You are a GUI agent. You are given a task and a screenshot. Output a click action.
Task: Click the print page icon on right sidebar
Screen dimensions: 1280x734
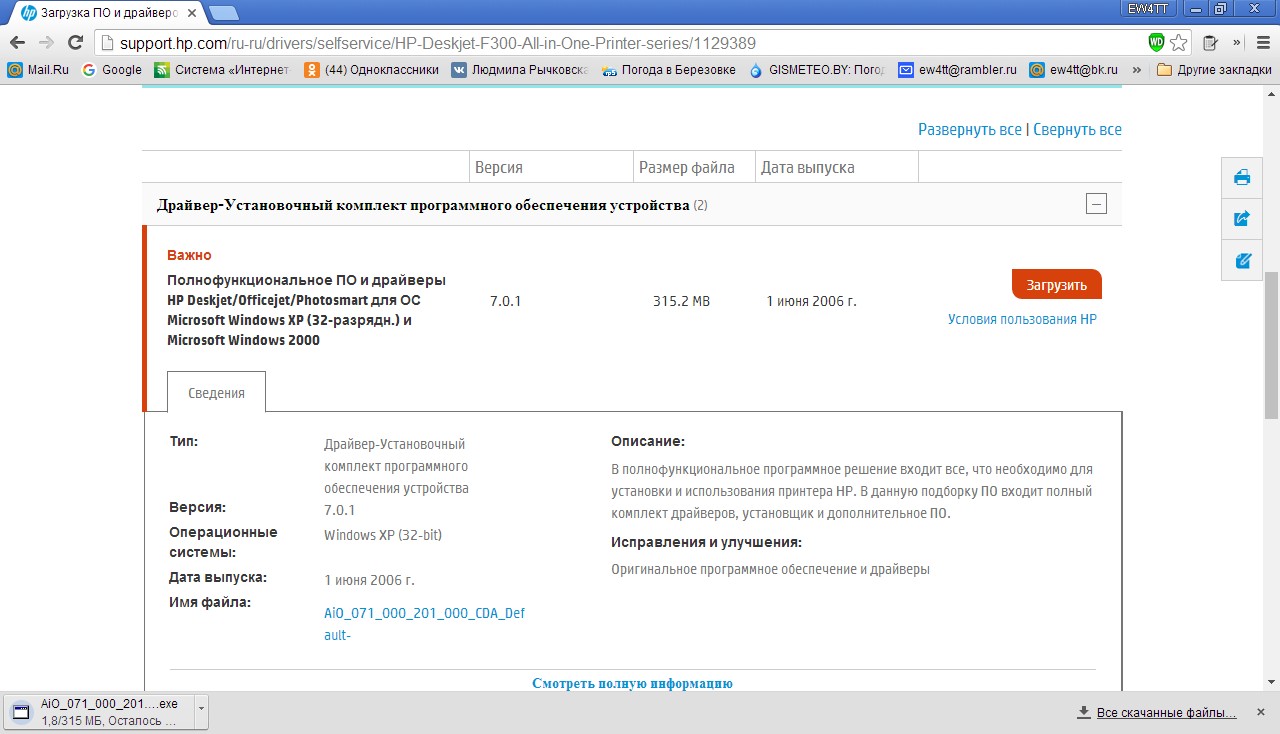pos(1243,178)
